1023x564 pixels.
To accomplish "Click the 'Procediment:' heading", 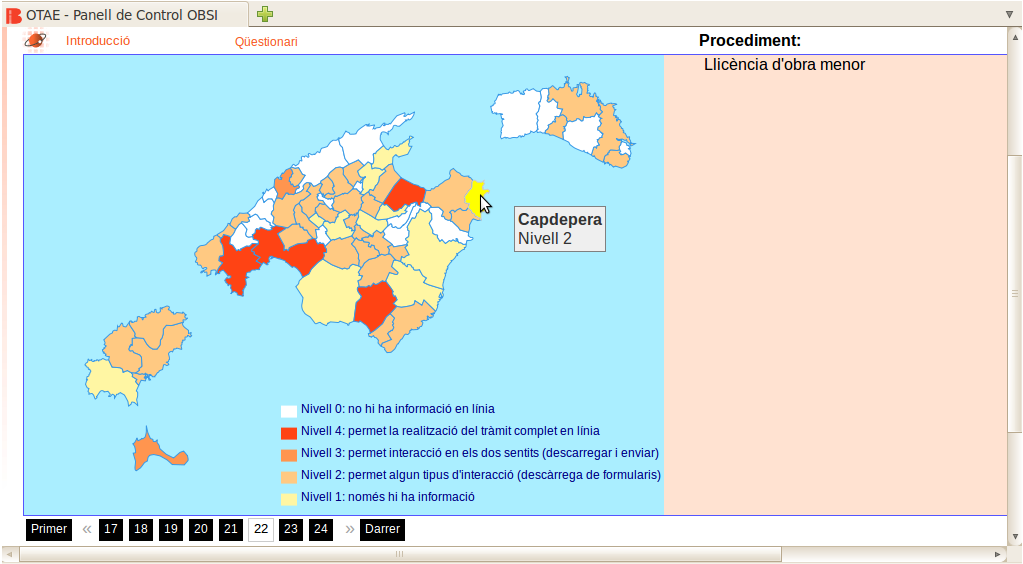I will click(x=750, y=40).
